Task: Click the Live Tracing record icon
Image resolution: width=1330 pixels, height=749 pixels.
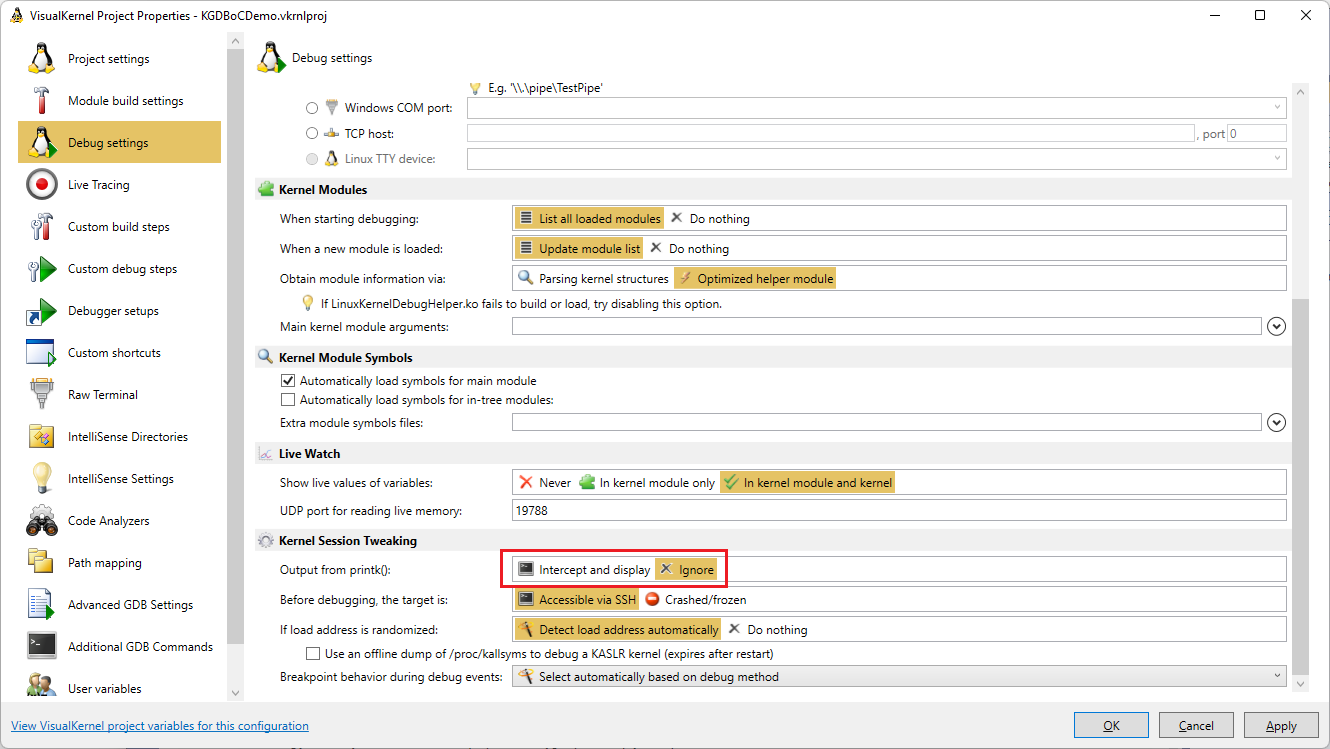Action: (x=41, y=185)
